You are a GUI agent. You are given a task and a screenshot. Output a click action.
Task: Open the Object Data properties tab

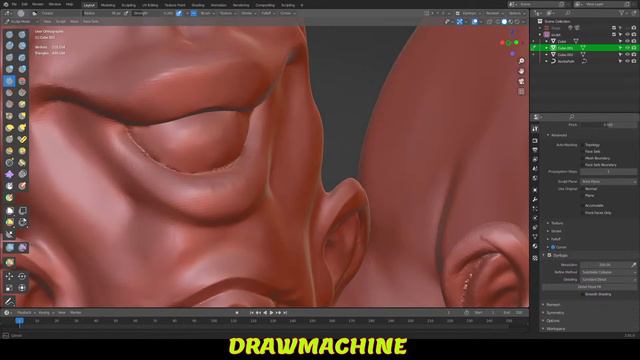pos(535,237)
